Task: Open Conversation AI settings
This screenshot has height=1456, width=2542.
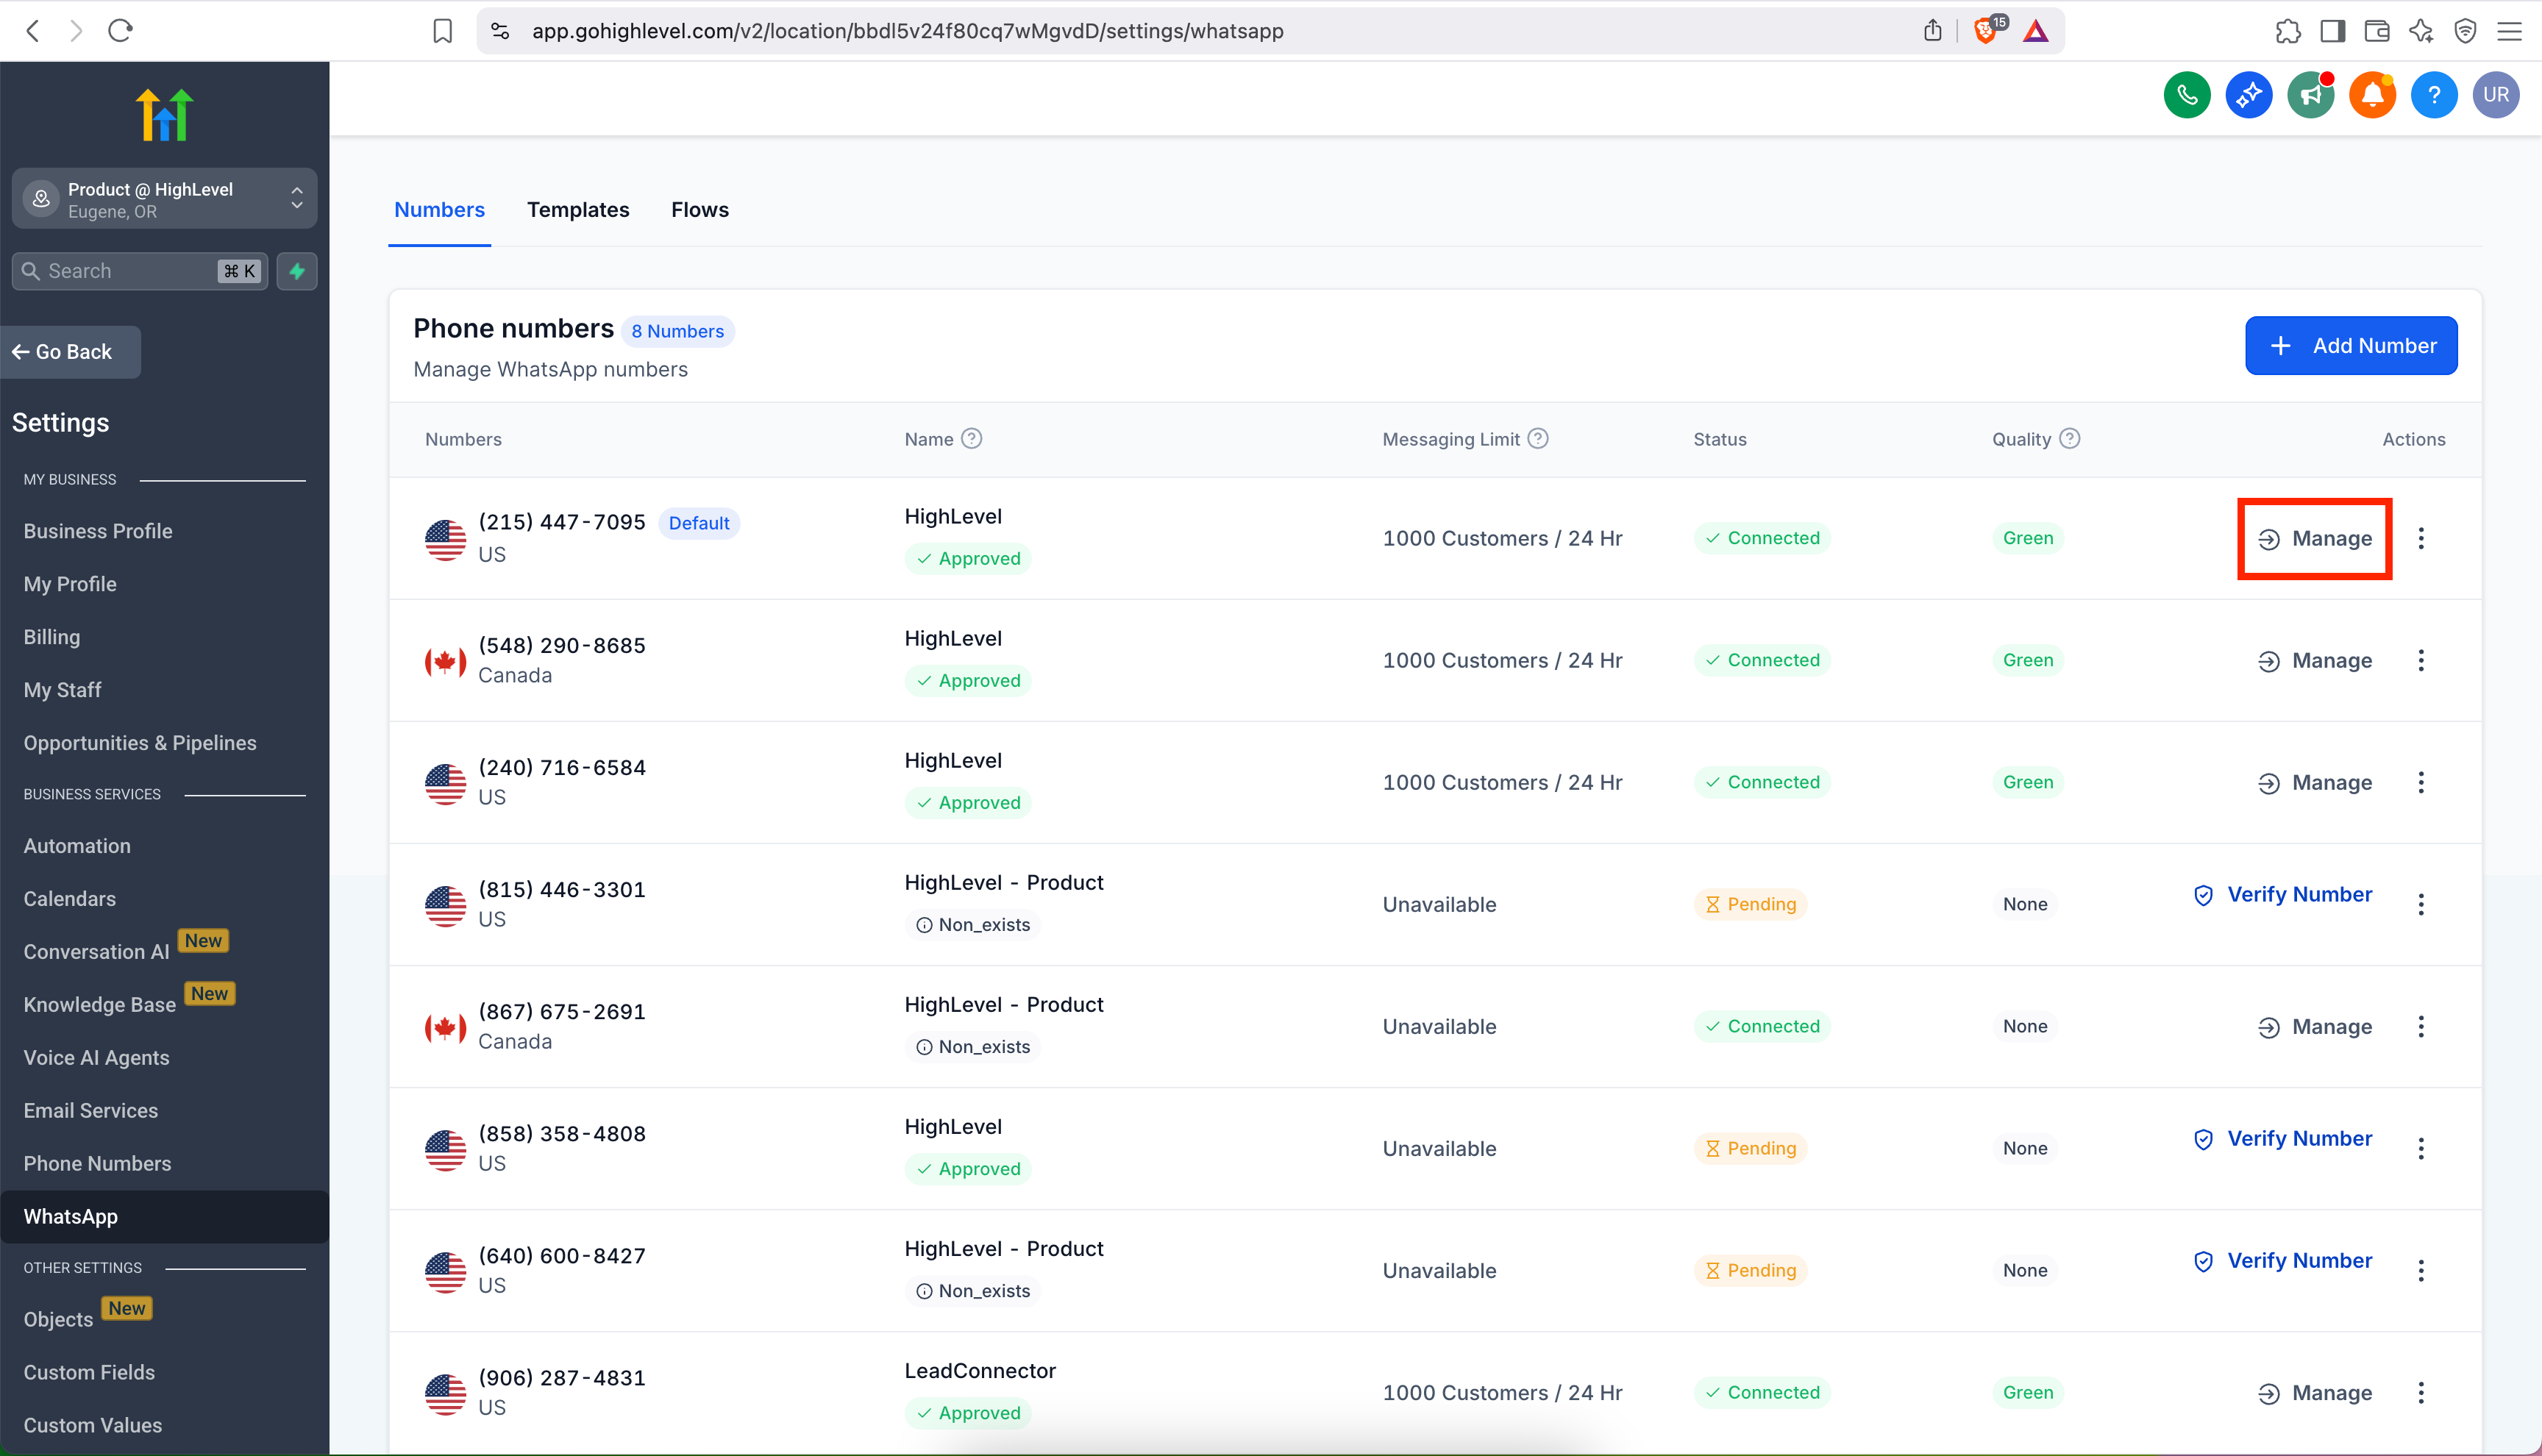Action: pyautogui.click(x=97, y=952)
